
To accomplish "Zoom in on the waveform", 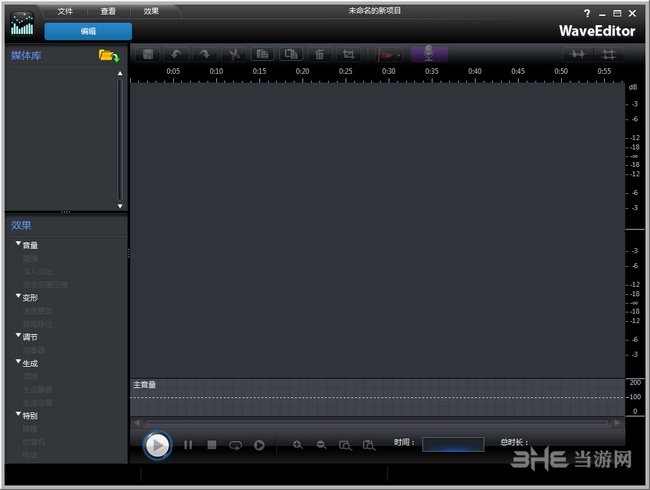I will [298, 445].
